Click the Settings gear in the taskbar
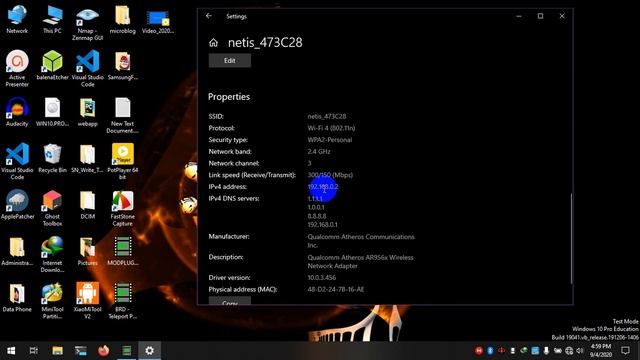 coord(149,351)
